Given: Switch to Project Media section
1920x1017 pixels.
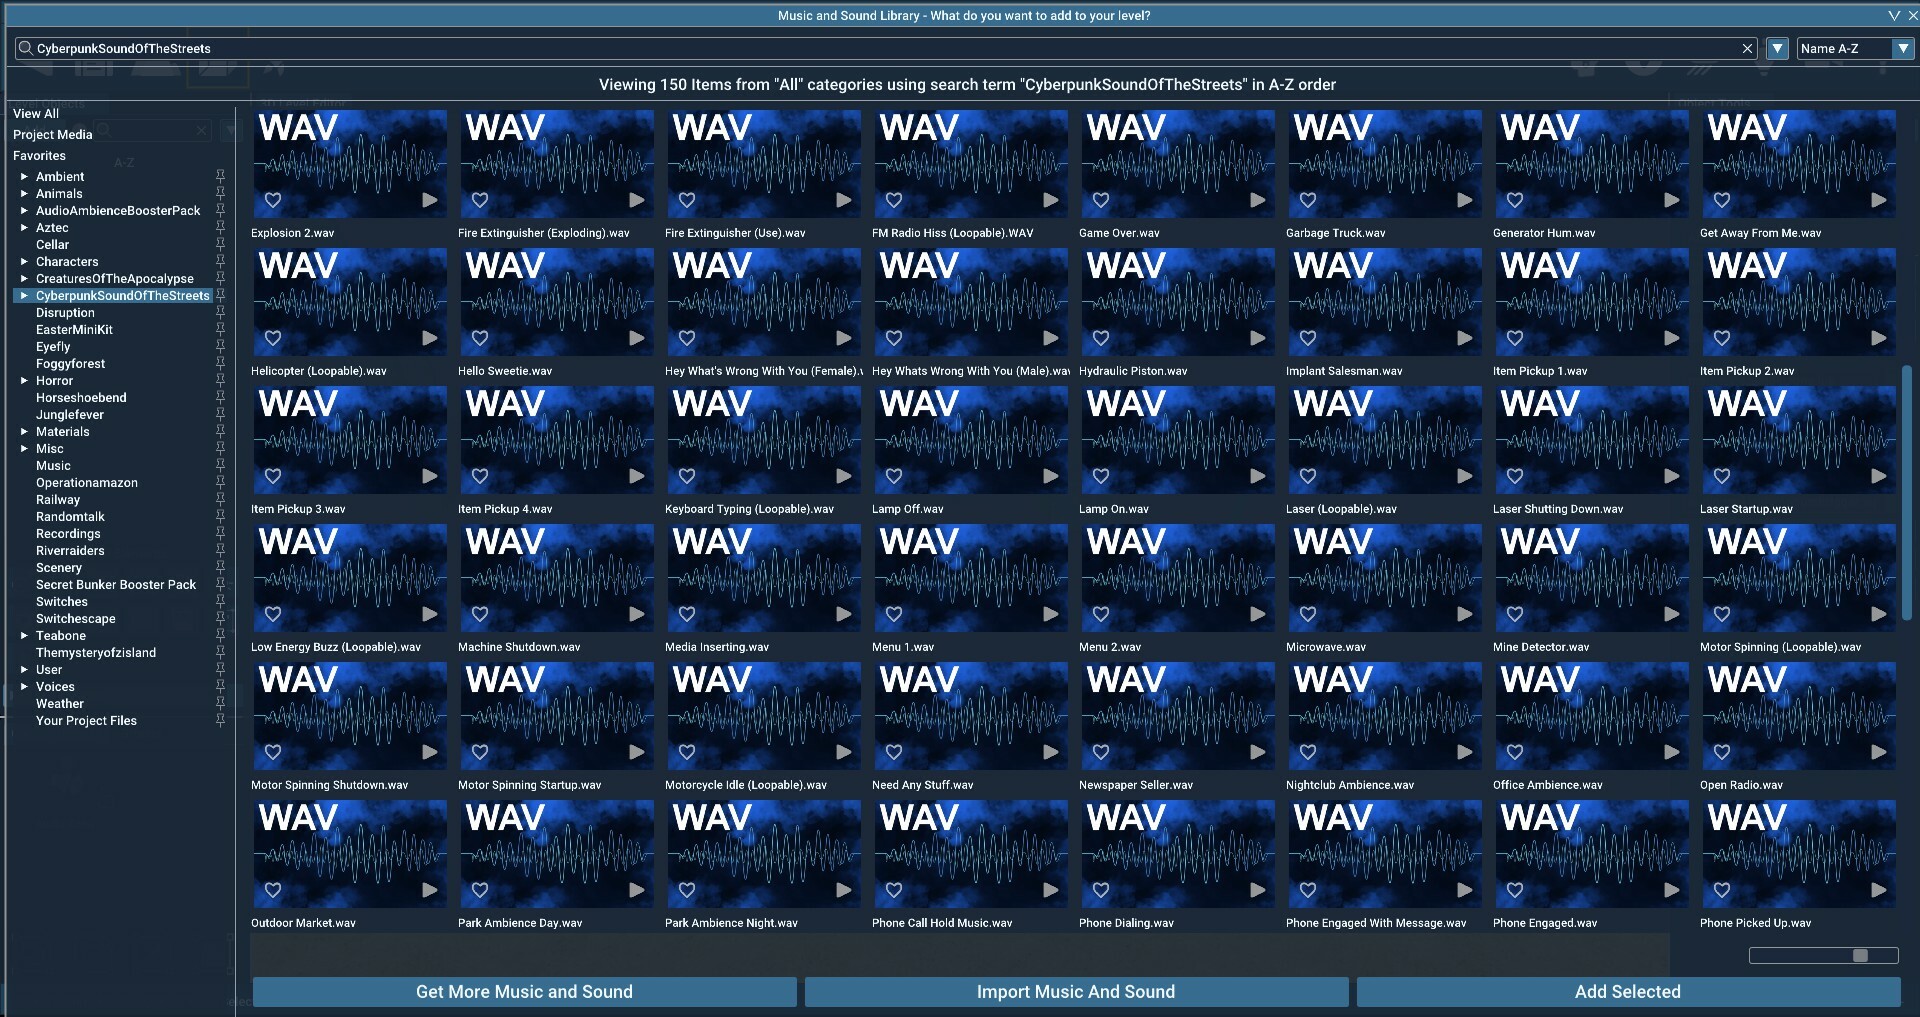Looking at the screenshot, I should (53, 135).
